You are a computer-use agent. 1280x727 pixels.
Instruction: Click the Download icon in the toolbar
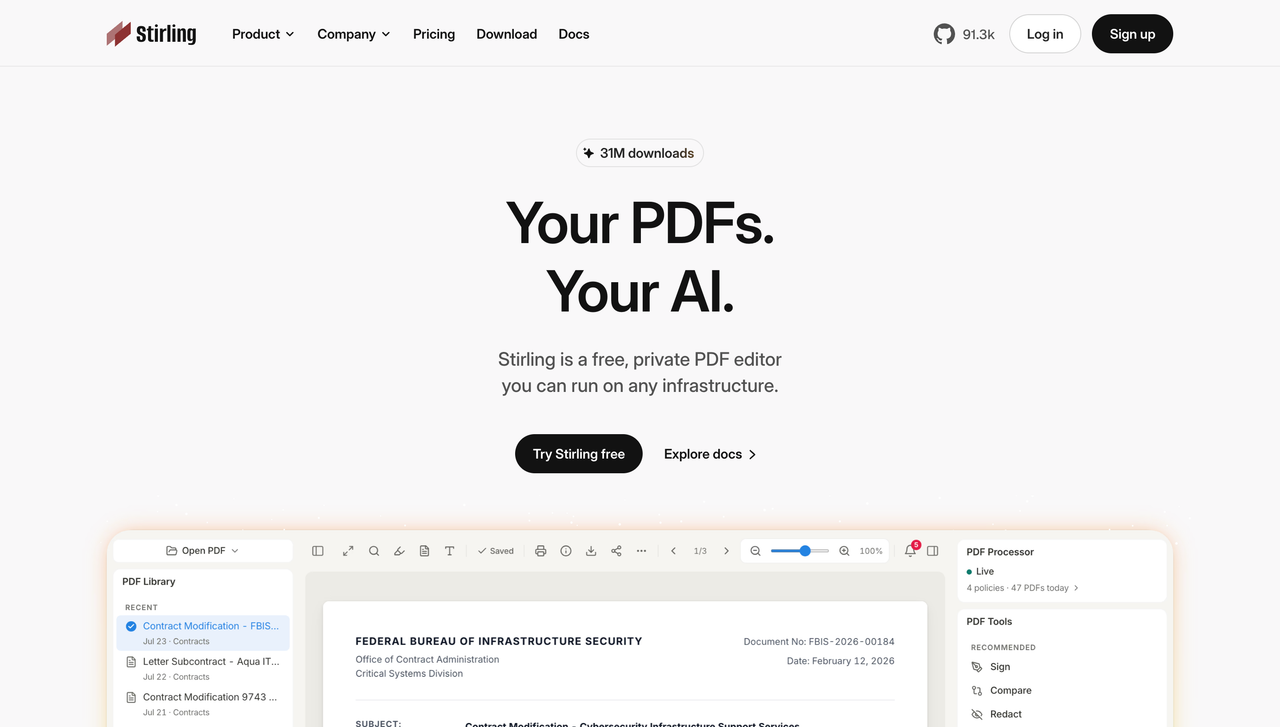click(x=591, y=551)
